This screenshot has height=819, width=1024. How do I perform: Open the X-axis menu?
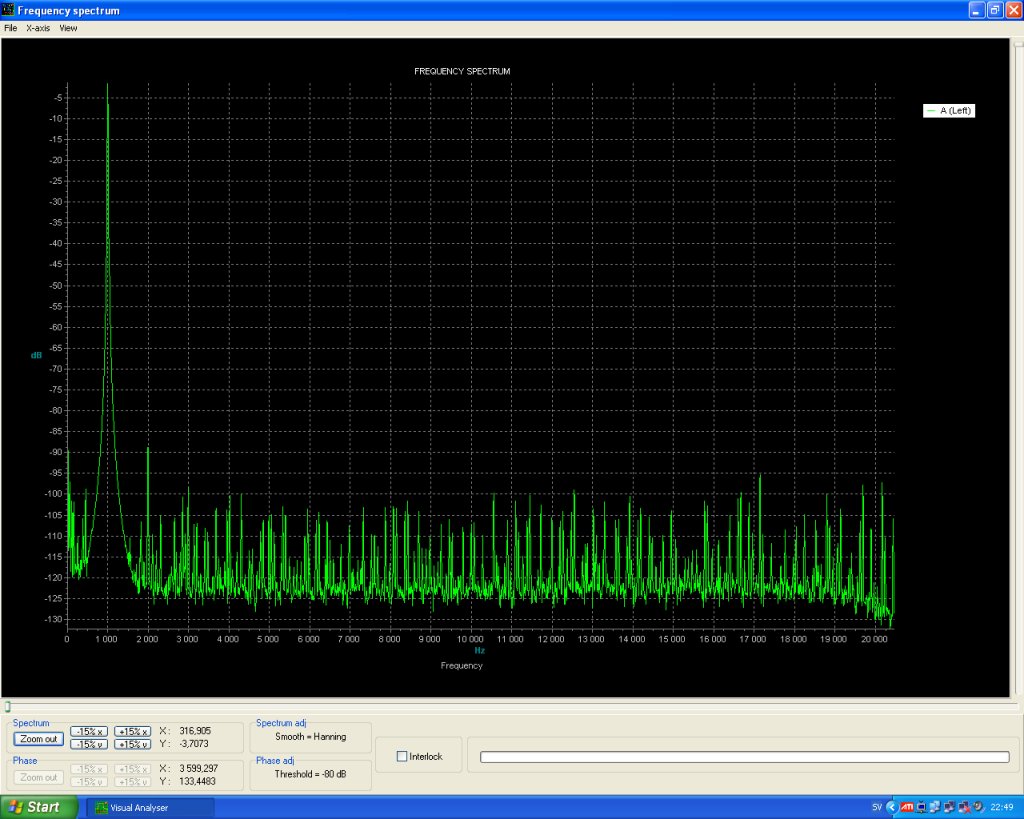tap(38, 28)
